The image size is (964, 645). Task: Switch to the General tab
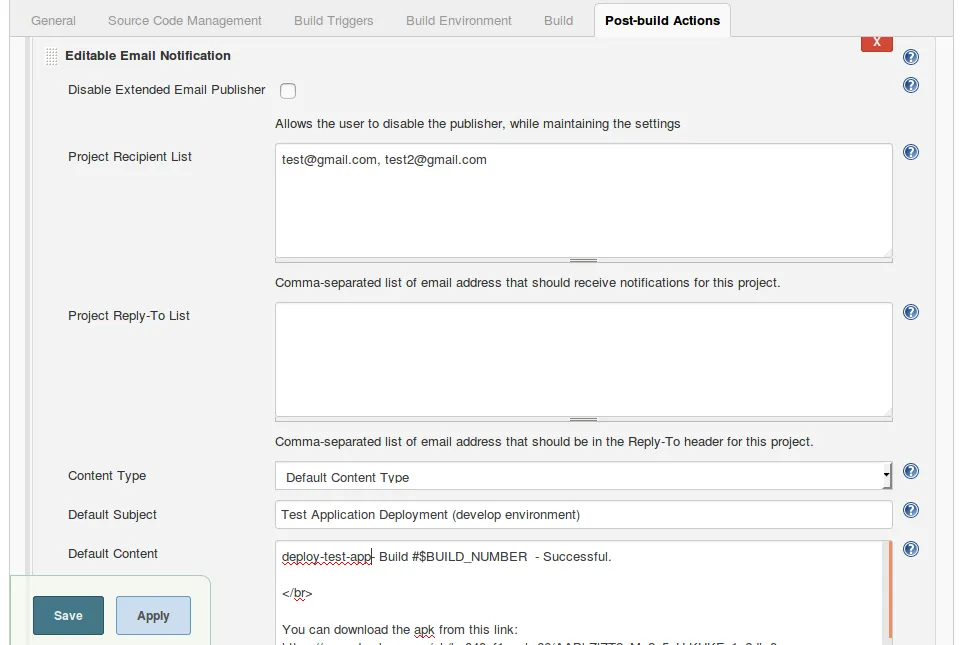click(54, 20)
